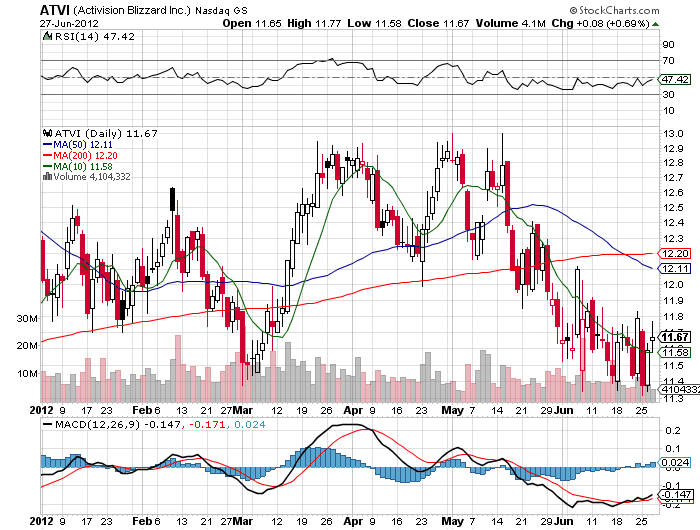Image resolution: width=700 pixels, height=530 pixels.
Task: Click the 47.42 RSI value tag
Action: click(675, 79)
